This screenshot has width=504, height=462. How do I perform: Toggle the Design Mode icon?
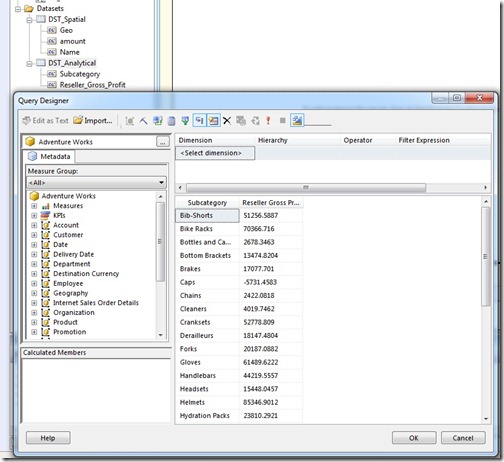click(297, 120)
